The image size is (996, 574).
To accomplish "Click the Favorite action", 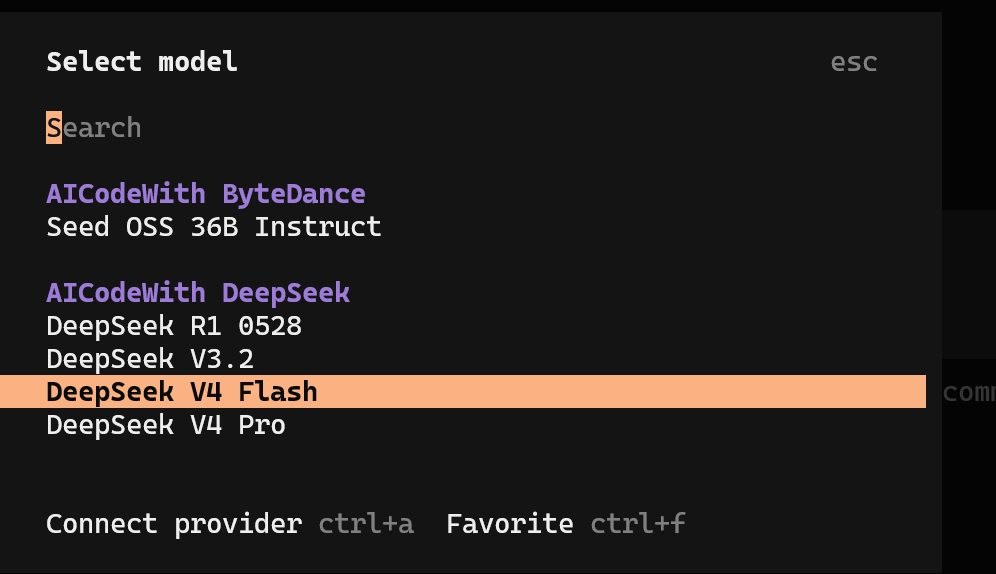I will [x=509, y=524].
